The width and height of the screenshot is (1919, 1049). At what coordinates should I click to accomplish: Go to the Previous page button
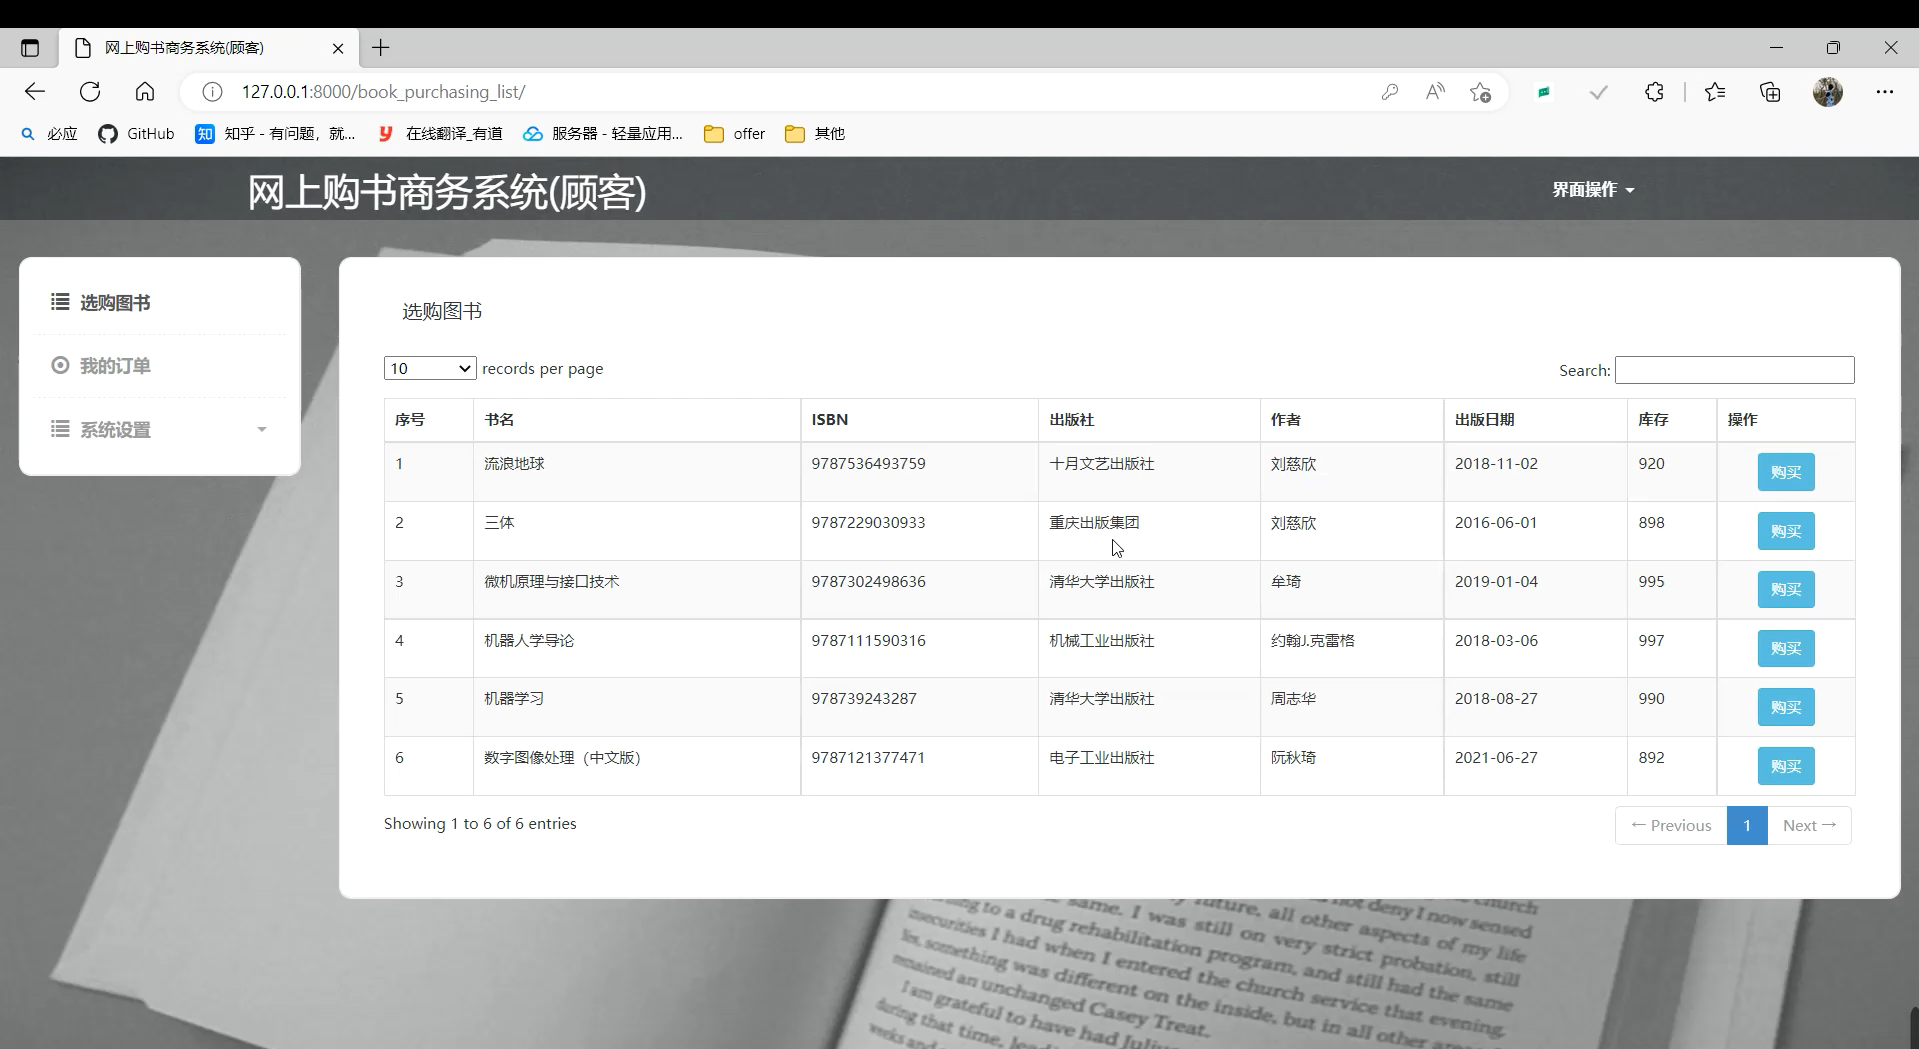(x=1671, y=825)
